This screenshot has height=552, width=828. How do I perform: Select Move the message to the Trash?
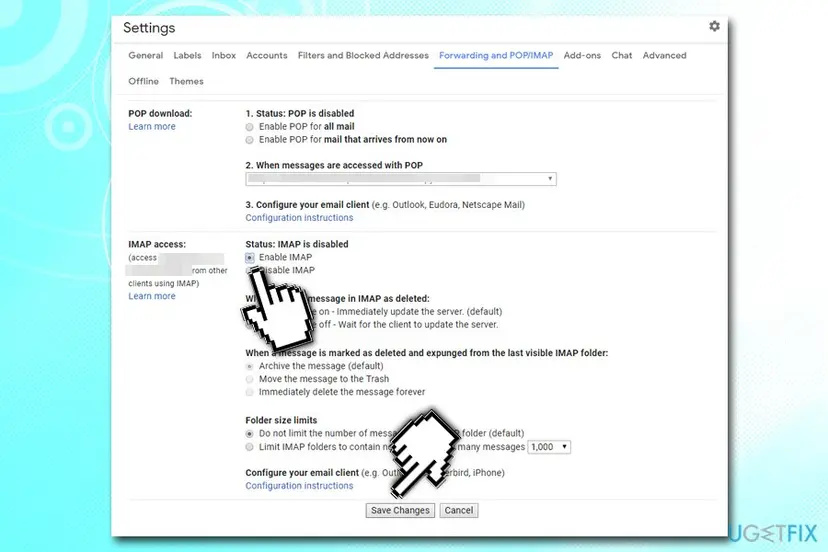249,379
